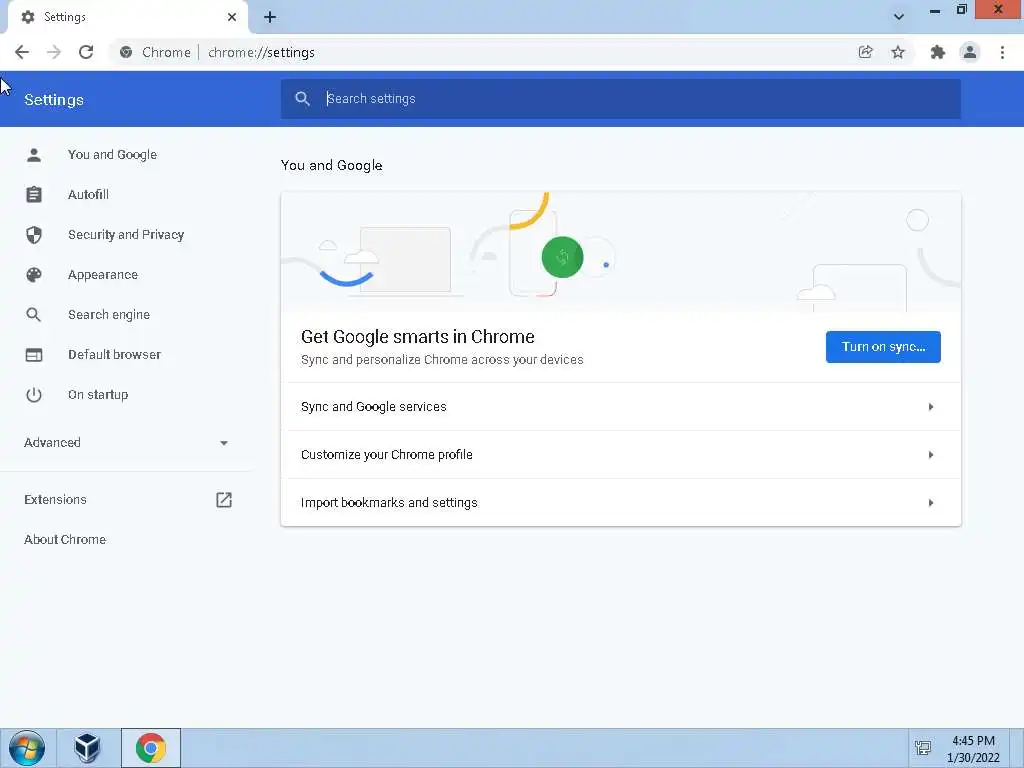
Task: Restore down the Chrome window
Action: [x=961, y=10]
